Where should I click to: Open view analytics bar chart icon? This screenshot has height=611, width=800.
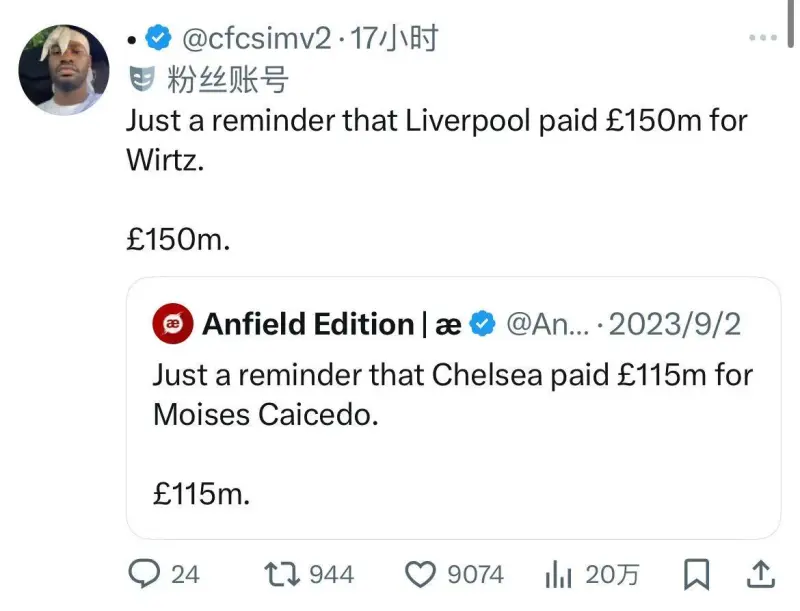[x=557, y=573]
